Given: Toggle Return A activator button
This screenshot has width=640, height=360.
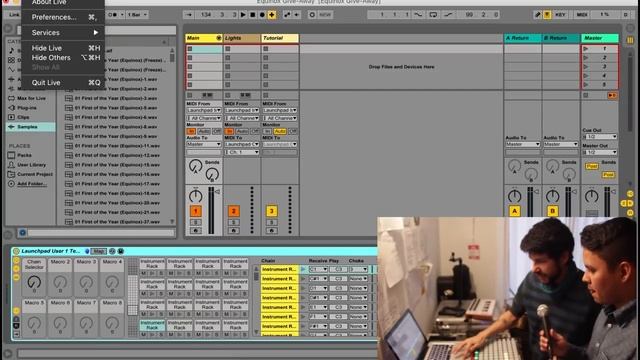Looking at the screenshot, I should (514, 211).
